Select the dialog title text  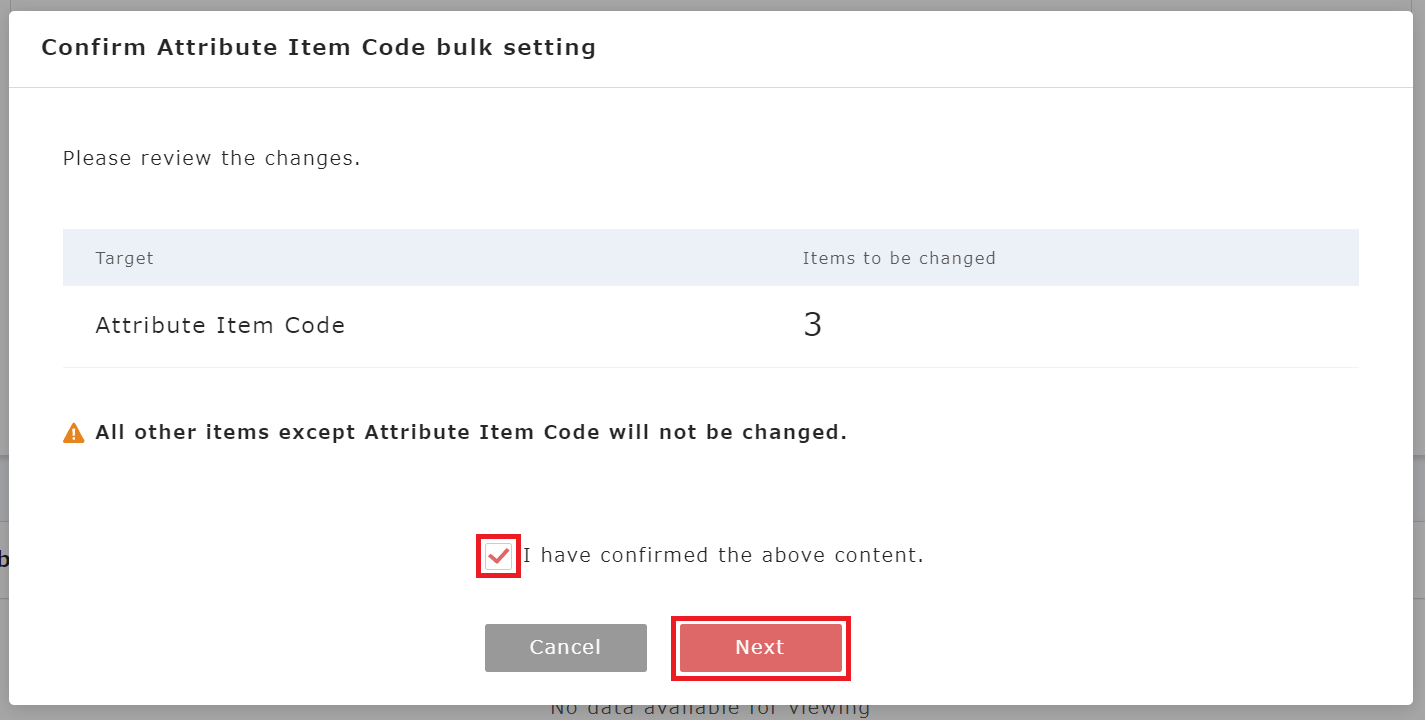click(x=318, y=47)
